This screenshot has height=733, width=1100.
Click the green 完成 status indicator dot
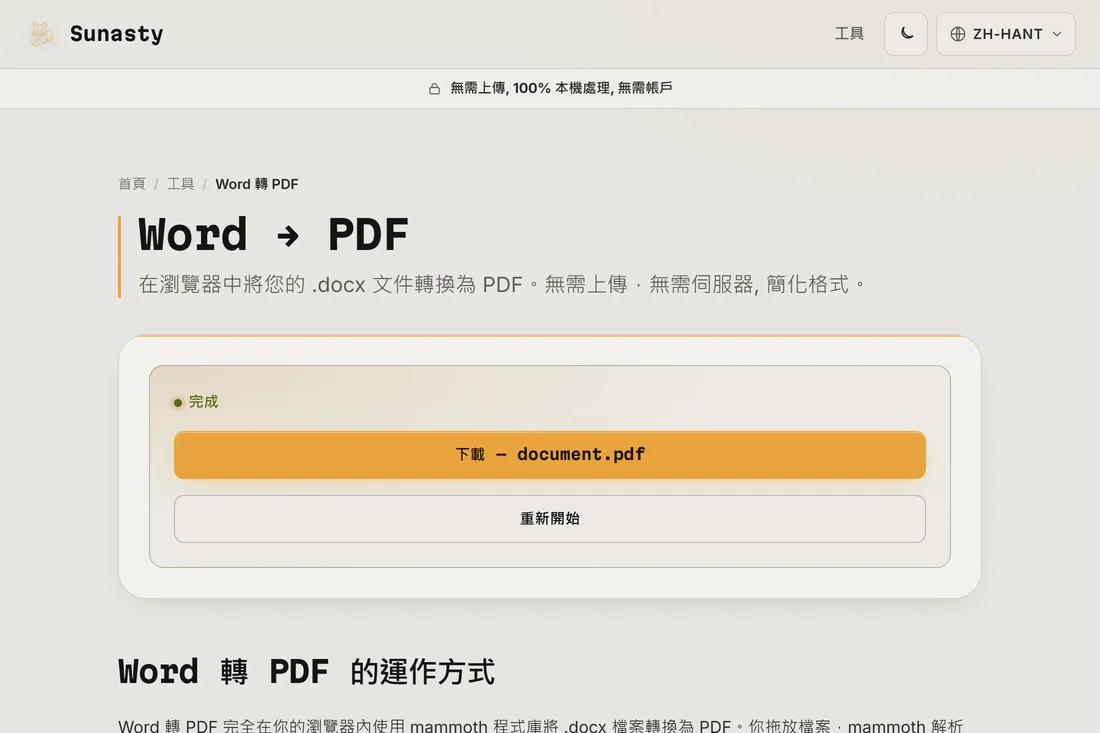click(x=177, y=403)
